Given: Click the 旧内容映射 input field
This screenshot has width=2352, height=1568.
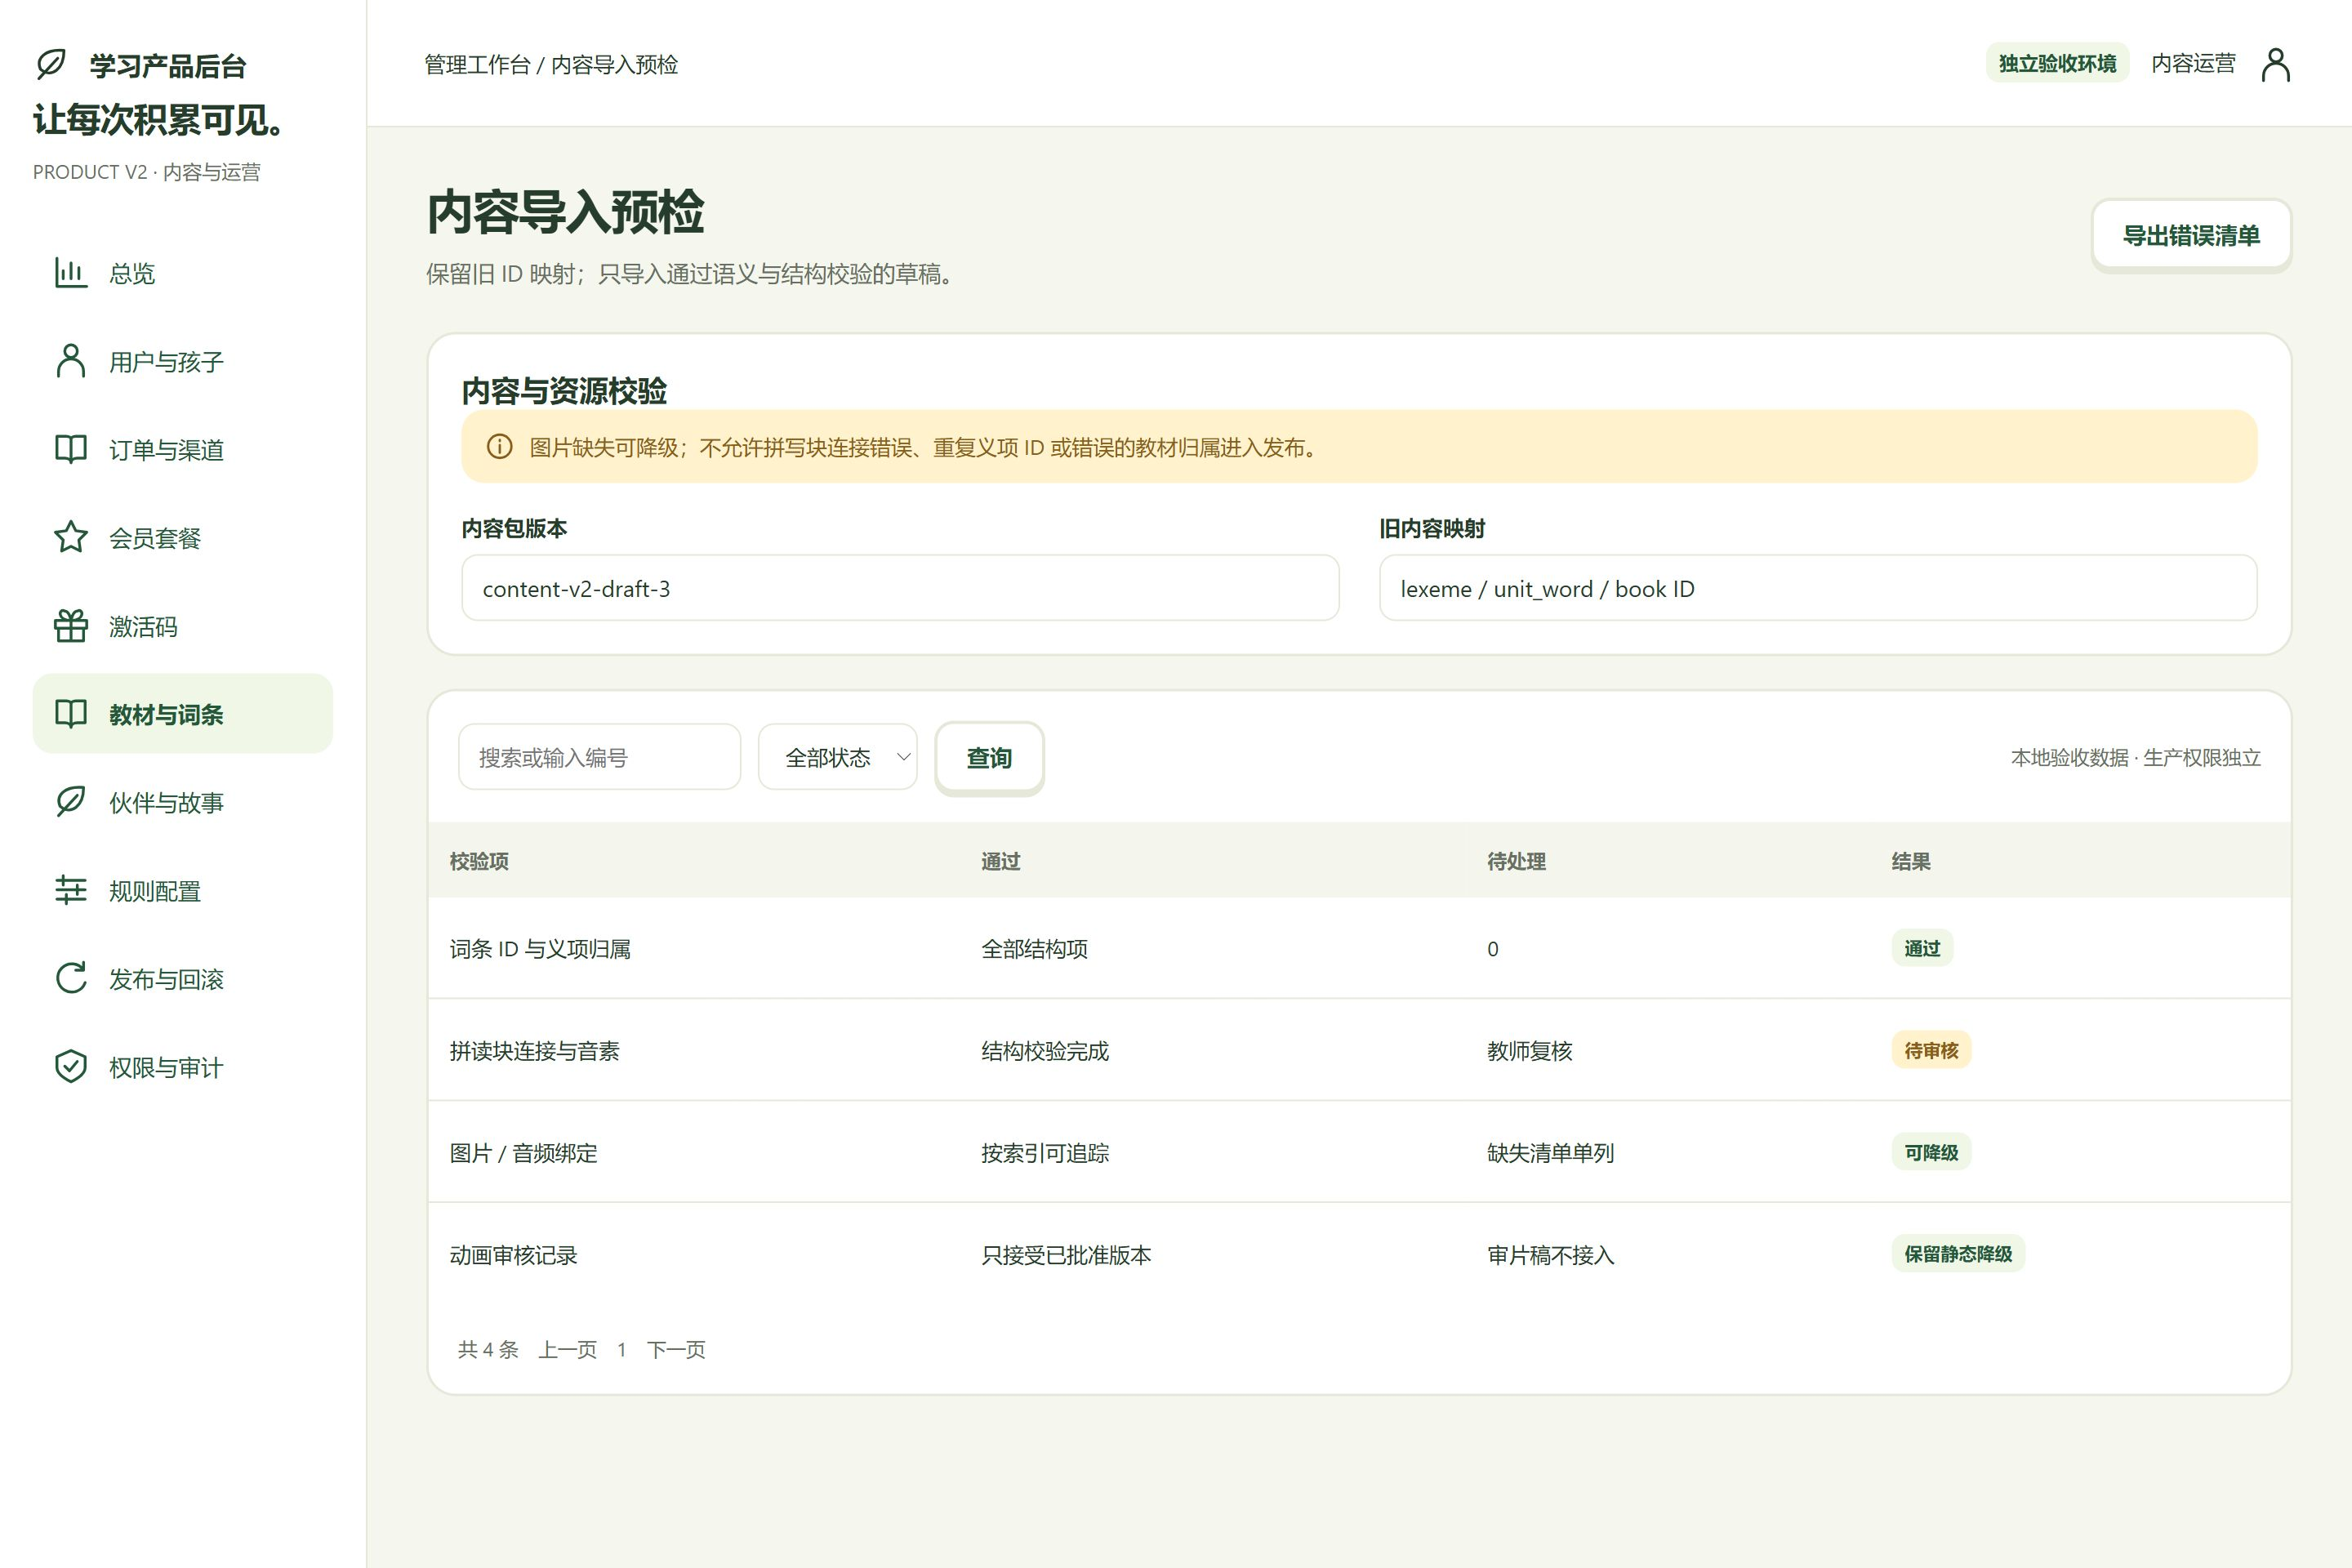Looking at the screenshot, I should coord(1817,588).
